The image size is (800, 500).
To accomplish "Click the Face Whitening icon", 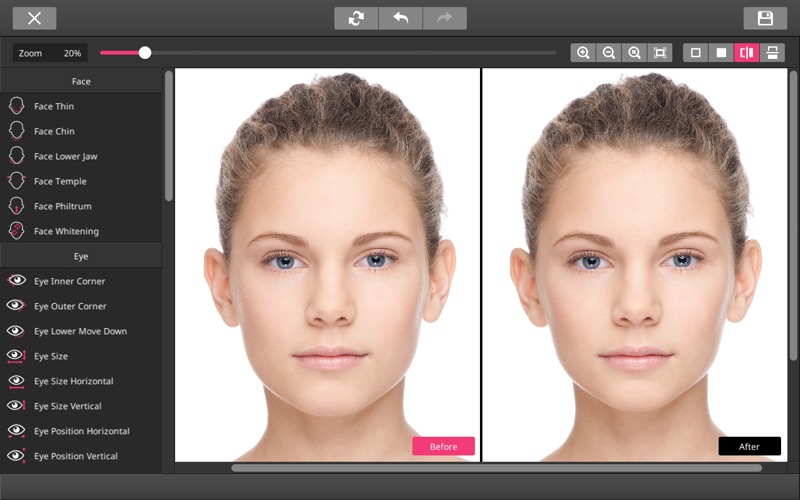I will coord(16,231).
